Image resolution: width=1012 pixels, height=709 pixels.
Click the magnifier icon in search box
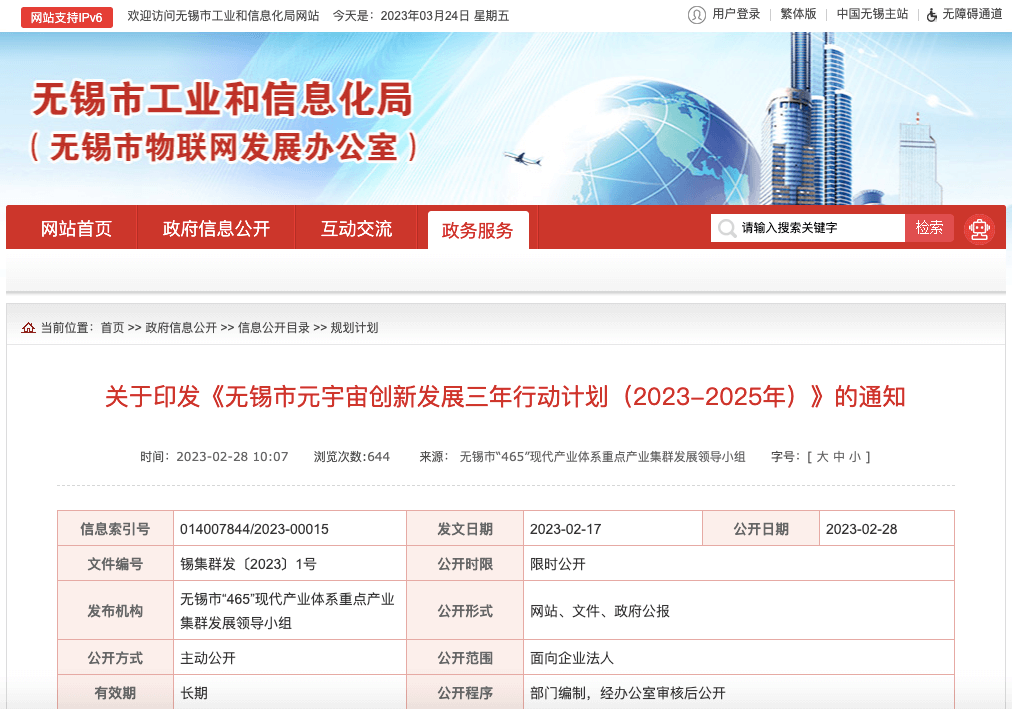(727, 228)
